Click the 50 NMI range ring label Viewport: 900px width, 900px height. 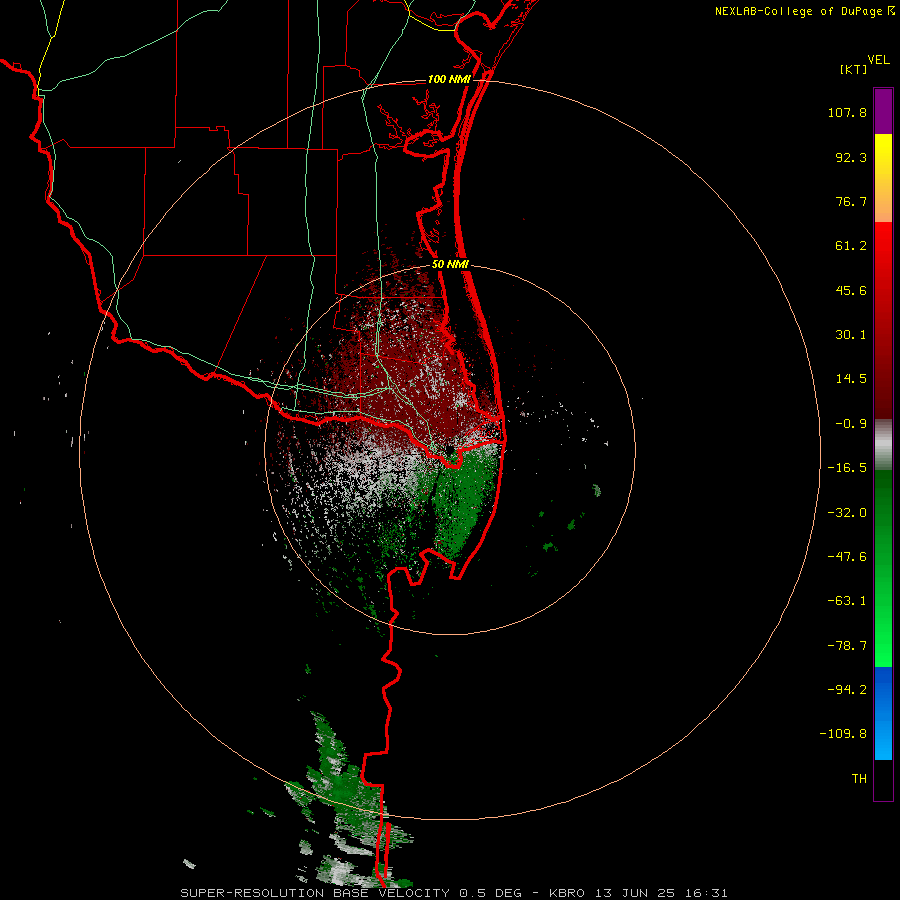pyautogui.click(x=450, y=265)
